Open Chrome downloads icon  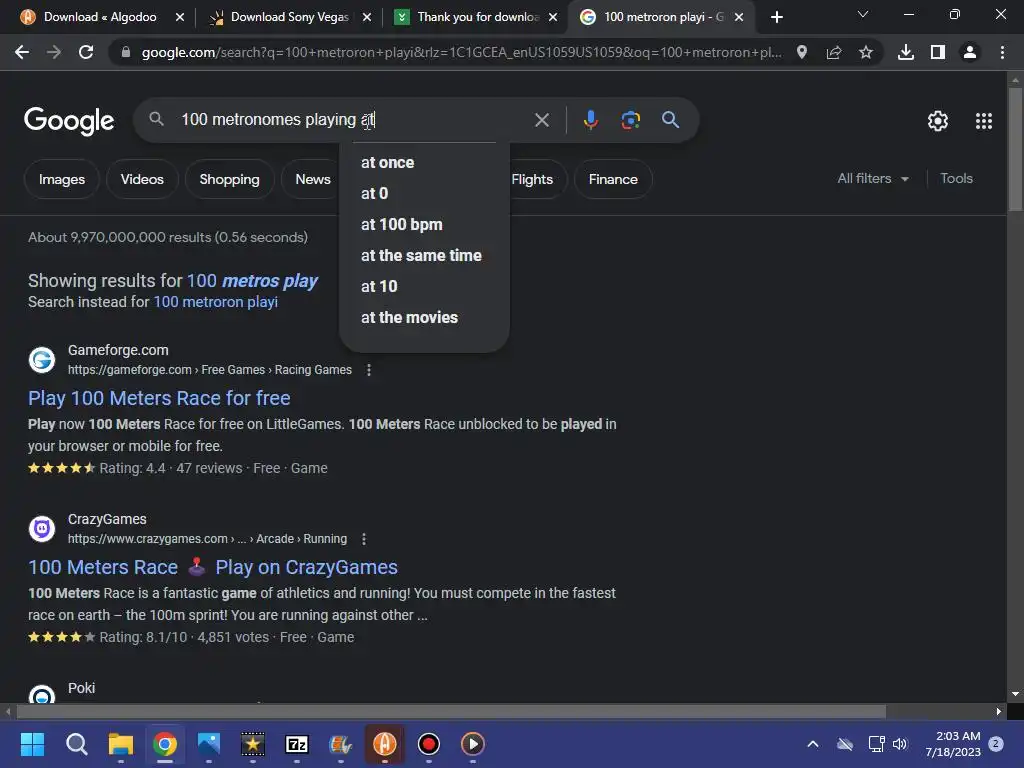906,52
